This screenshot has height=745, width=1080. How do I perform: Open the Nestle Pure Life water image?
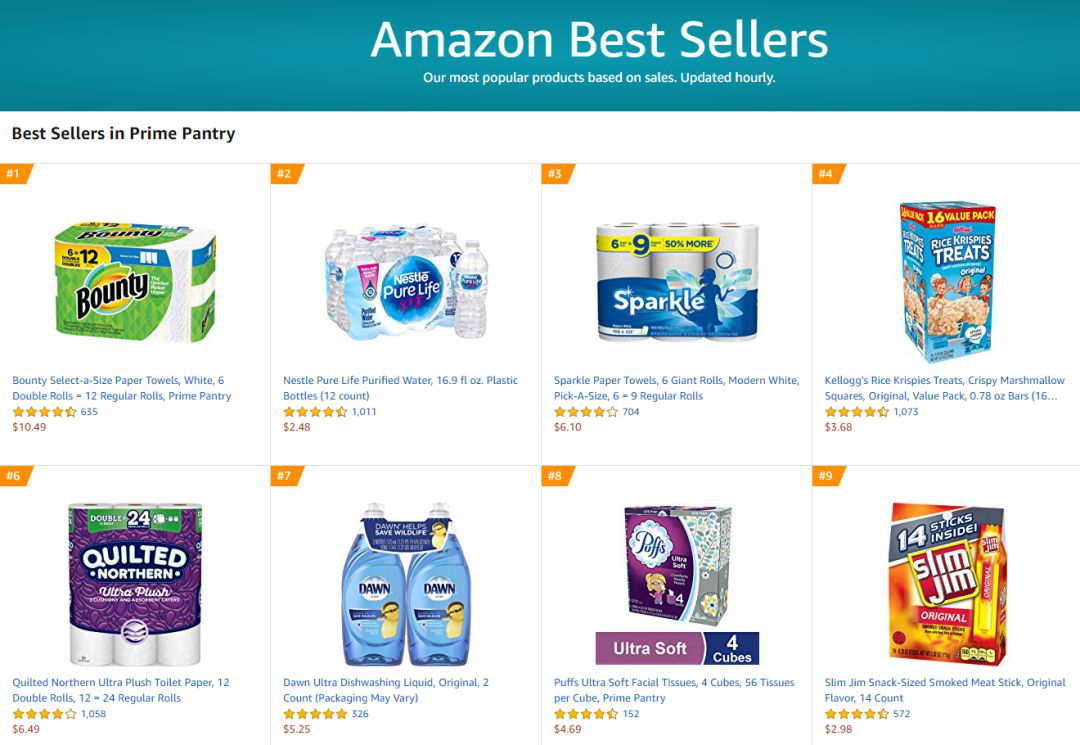pyautogui.click(x=406, y=282)
